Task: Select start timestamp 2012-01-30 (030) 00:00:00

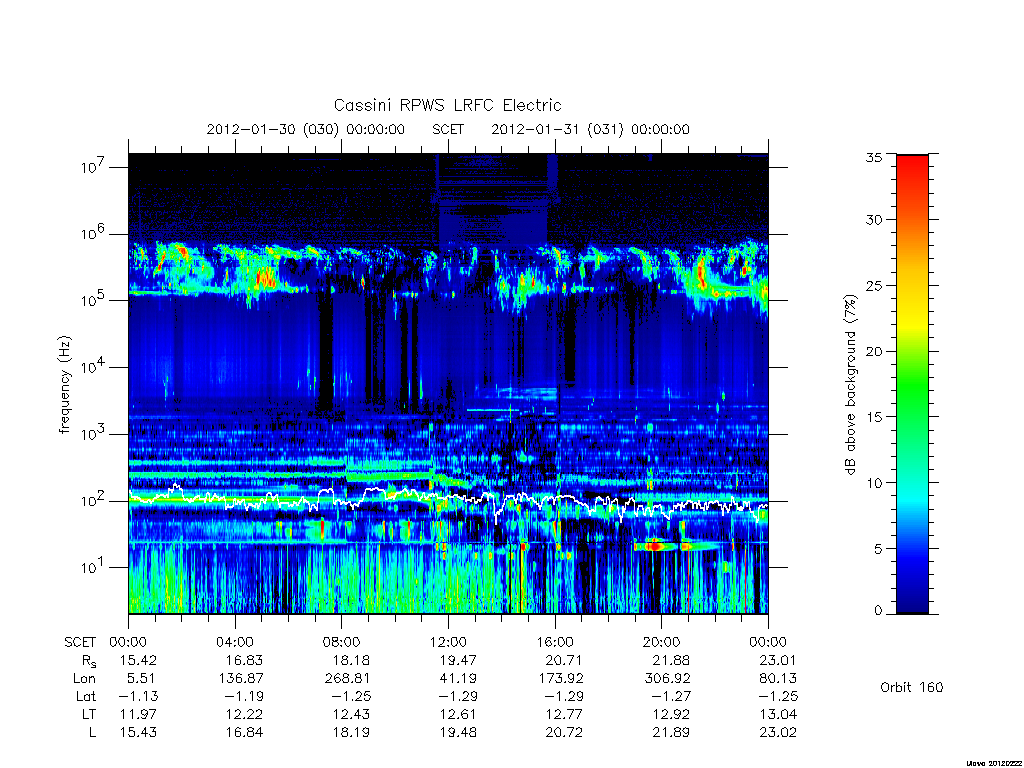Action: [x=306, y=129]
